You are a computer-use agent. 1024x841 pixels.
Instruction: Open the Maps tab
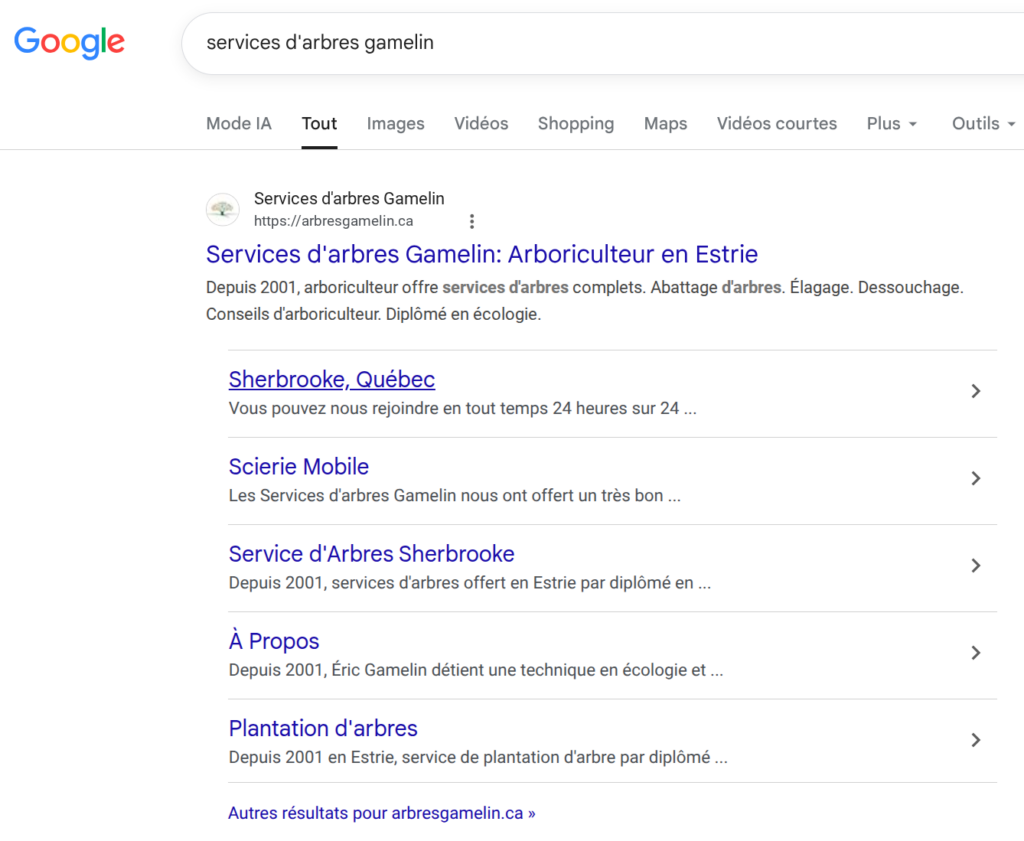(665, 123)
